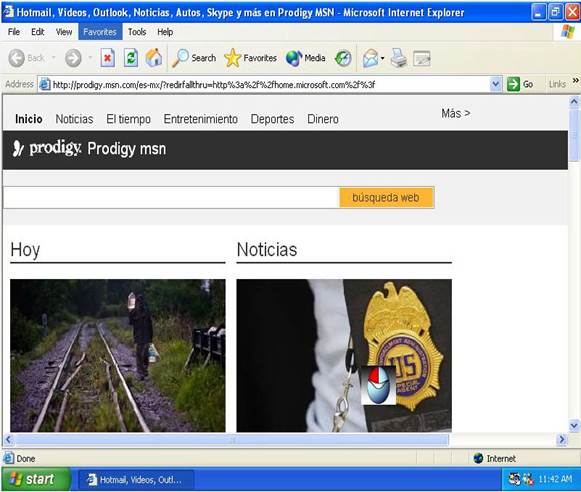The image size is (581, 492).
Task: Click the page icon in address bar
Action: [45, 84]
